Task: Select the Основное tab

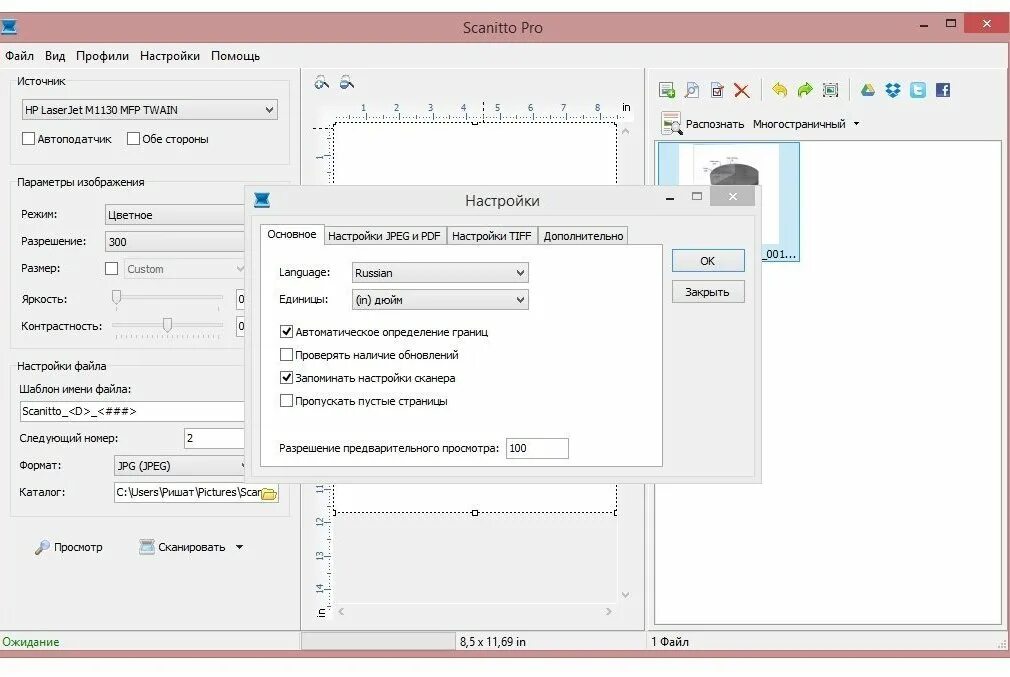Action: [292, 234]
